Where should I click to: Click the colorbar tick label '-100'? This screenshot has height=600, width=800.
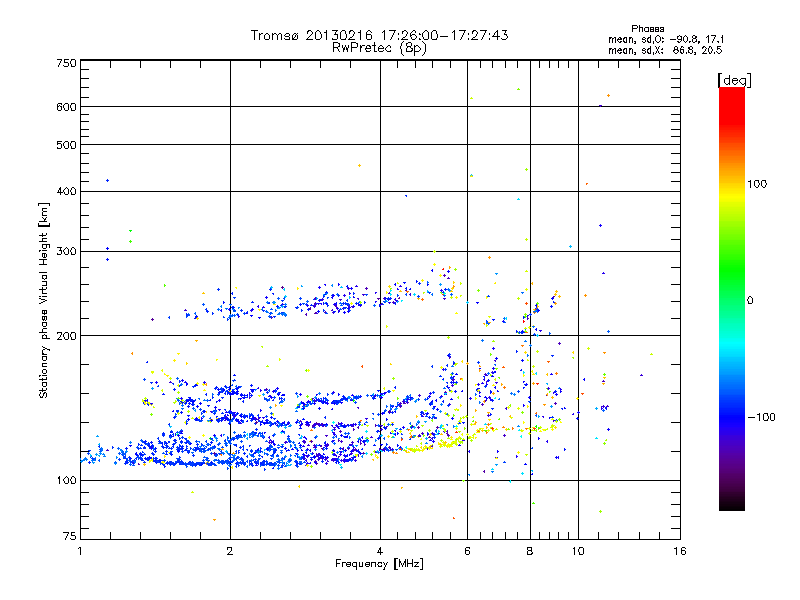coord(761,417)
